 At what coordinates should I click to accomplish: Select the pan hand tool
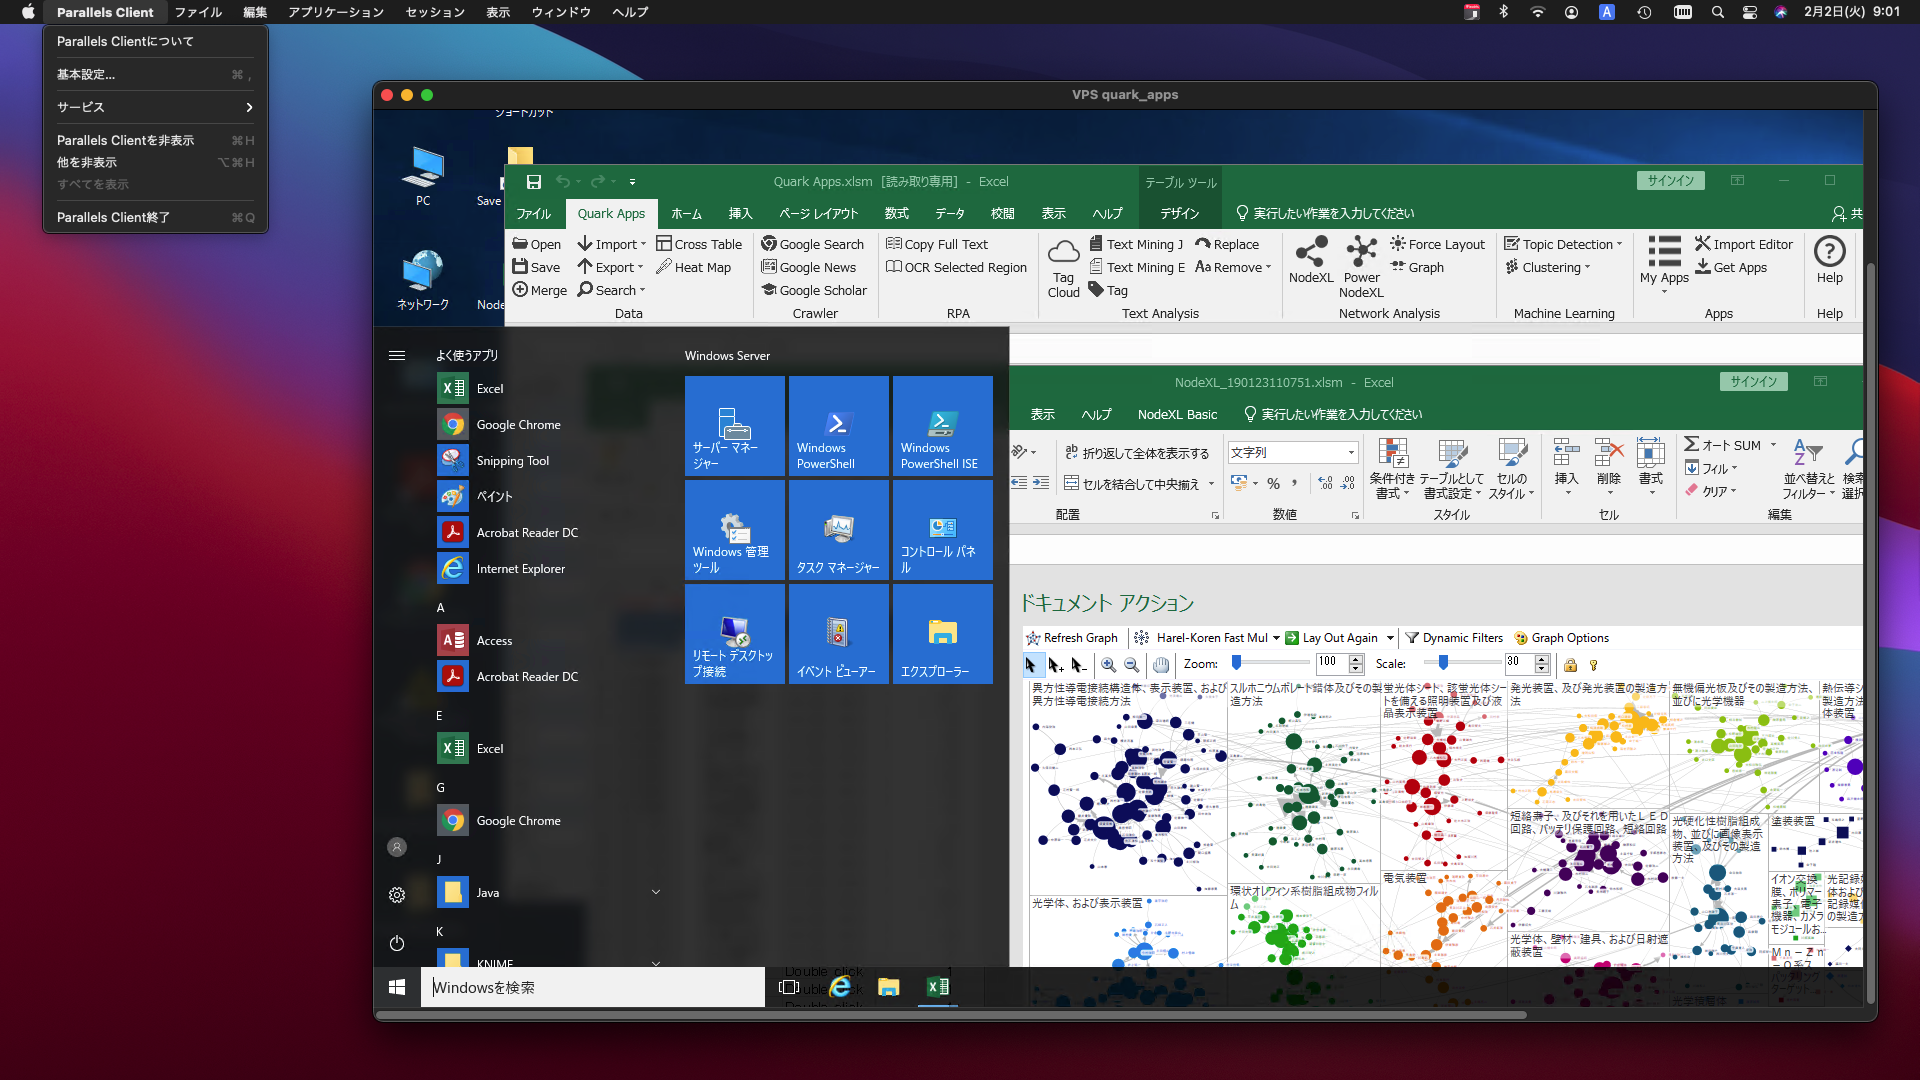pyautogui.click(x=1161, y=665)
